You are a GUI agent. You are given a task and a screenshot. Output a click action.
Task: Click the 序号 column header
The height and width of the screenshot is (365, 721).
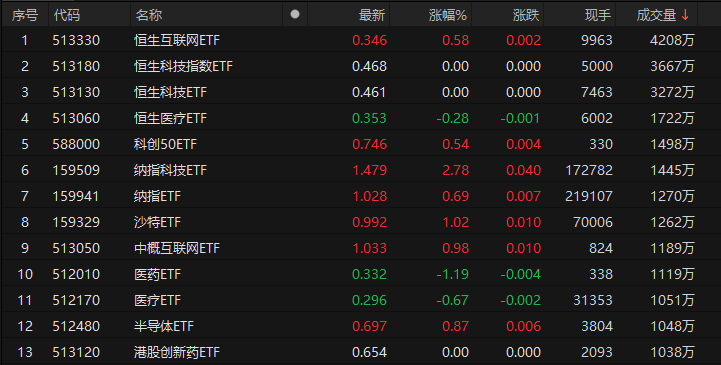click(25, 15)
